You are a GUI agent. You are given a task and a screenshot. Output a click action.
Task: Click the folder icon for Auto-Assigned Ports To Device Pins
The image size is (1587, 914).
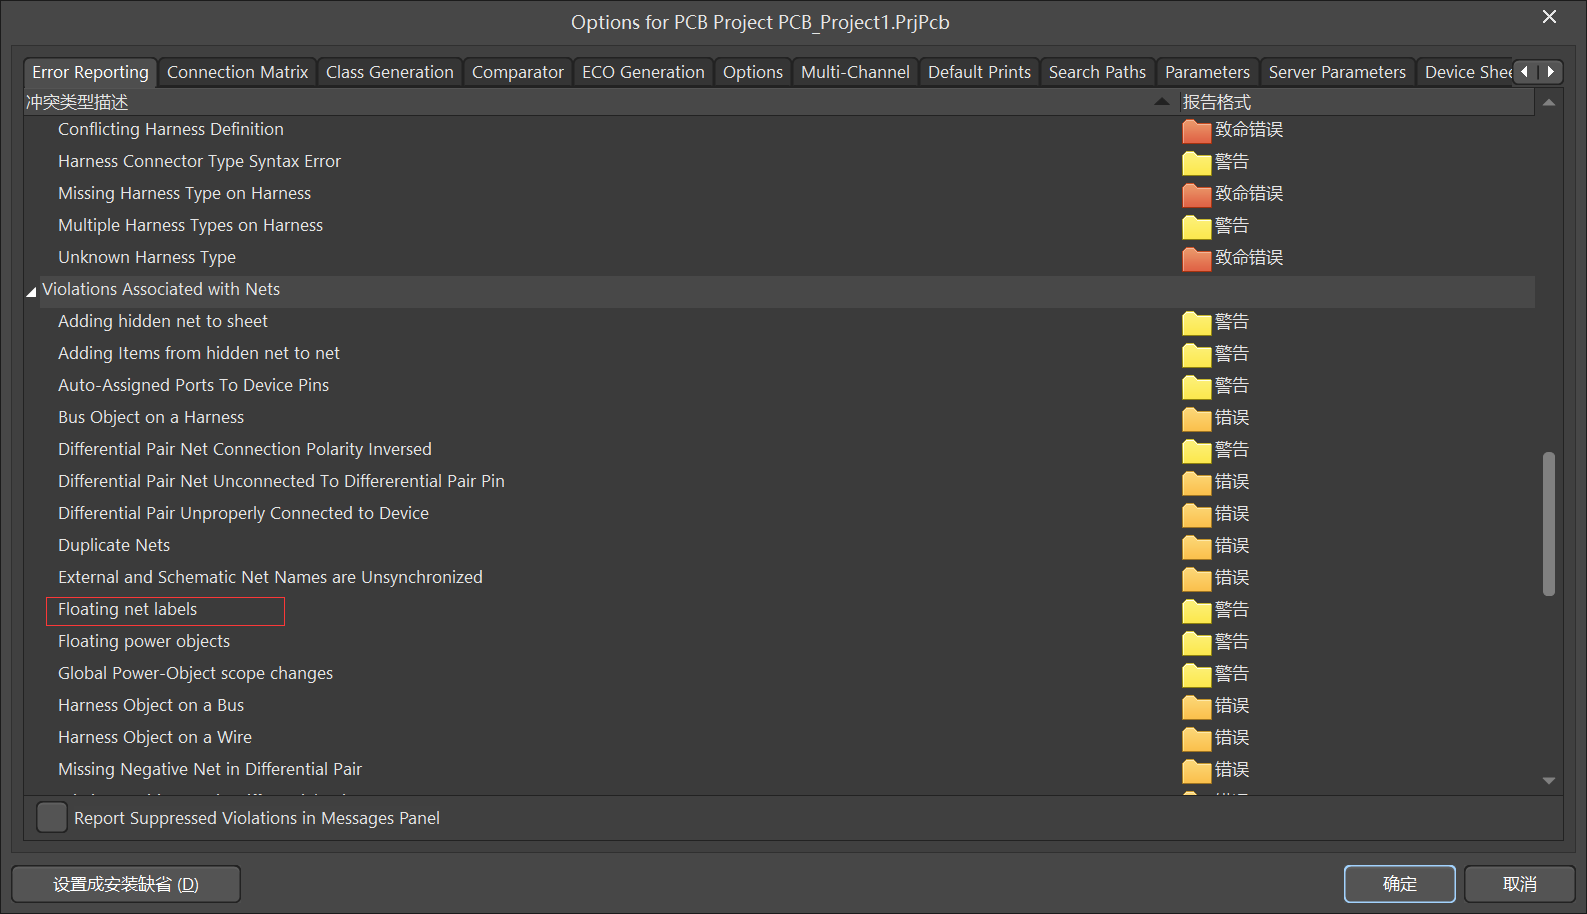(1196, 386)
